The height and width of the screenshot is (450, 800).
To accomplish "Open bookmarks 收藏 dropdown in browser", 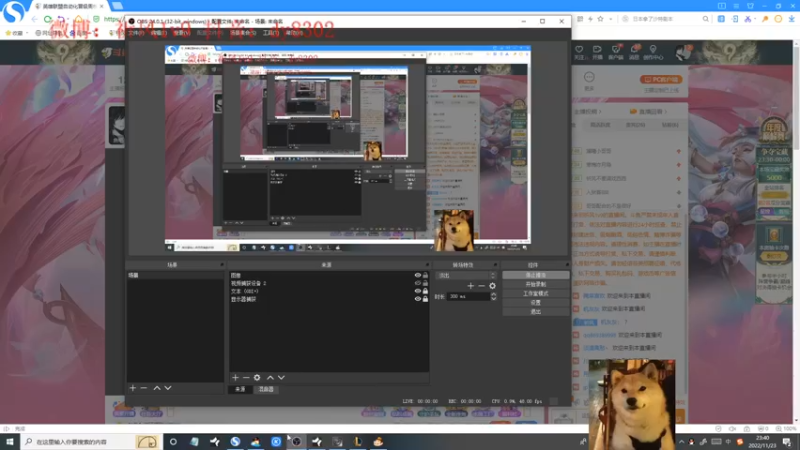I will [15, 33].
